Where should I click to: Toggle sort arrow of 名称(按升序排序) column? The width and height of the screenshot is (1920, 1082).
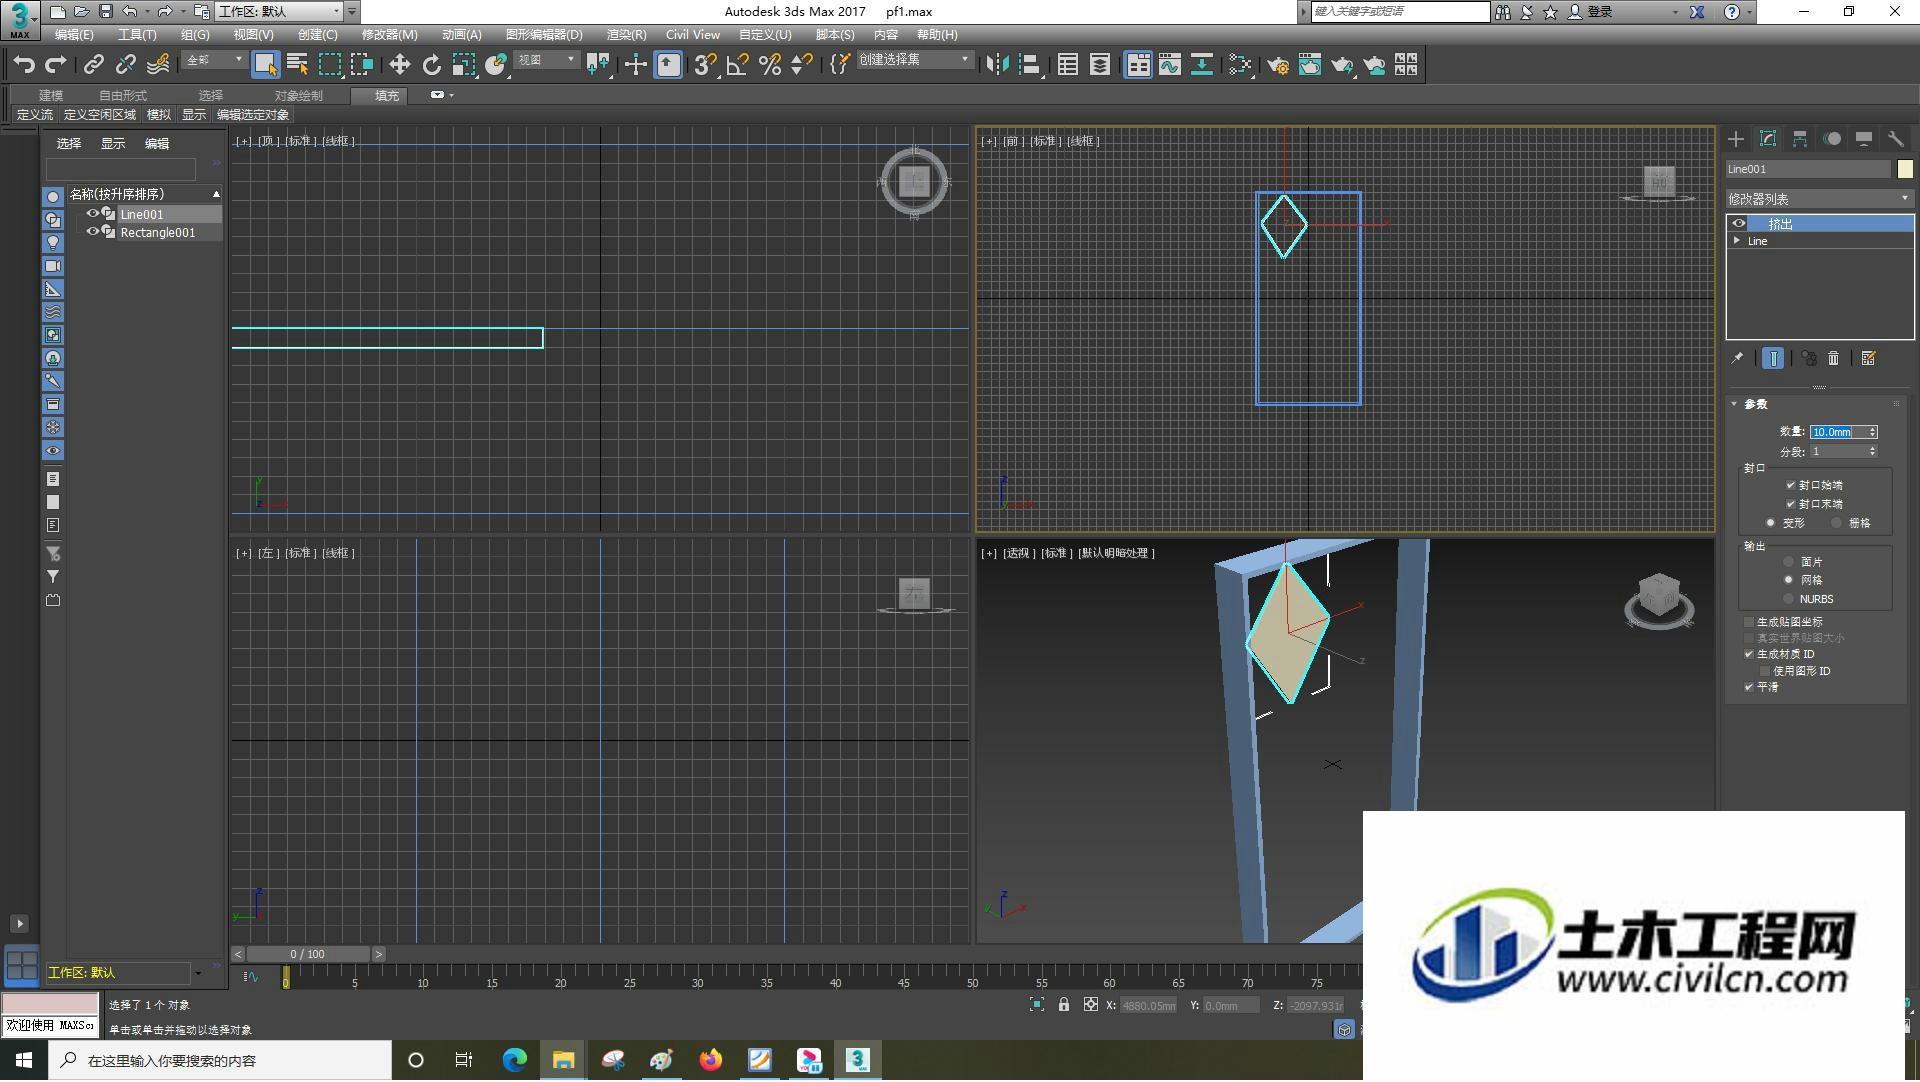(x=216, y=194)
